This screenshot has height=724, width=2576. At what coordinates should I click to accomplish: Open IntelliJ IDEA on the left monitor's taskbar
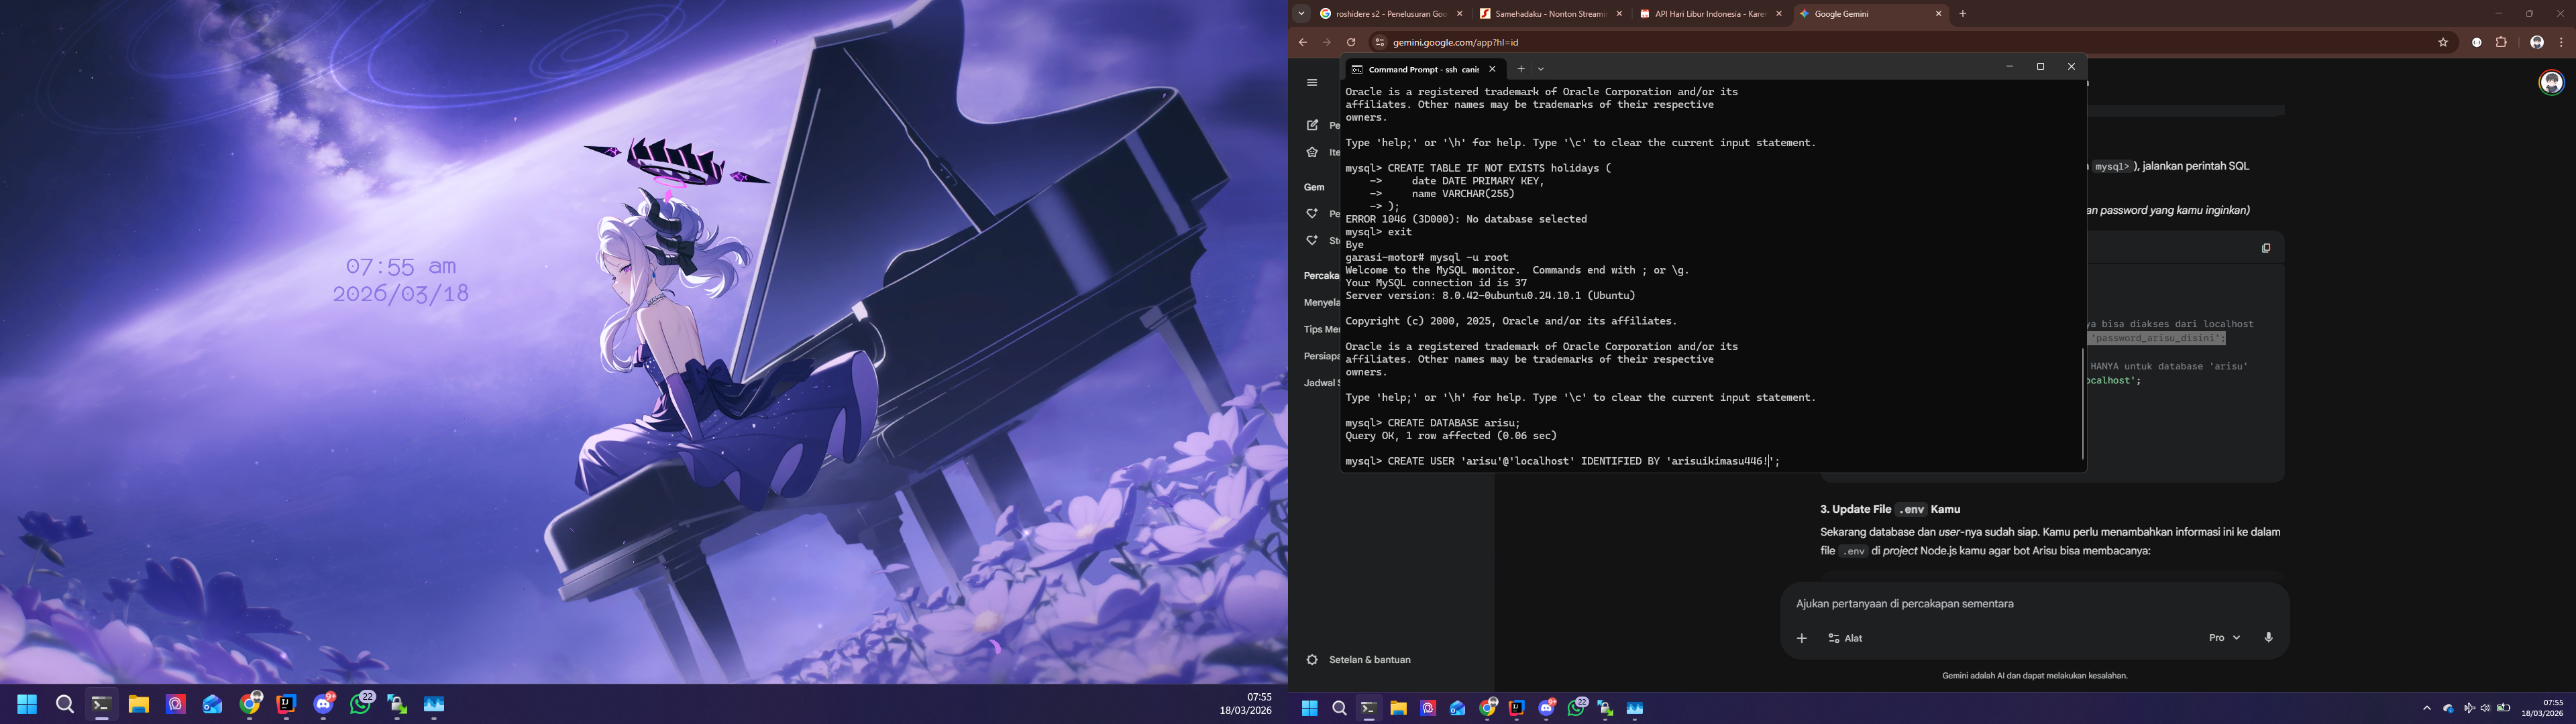click(x=286, y=704)
